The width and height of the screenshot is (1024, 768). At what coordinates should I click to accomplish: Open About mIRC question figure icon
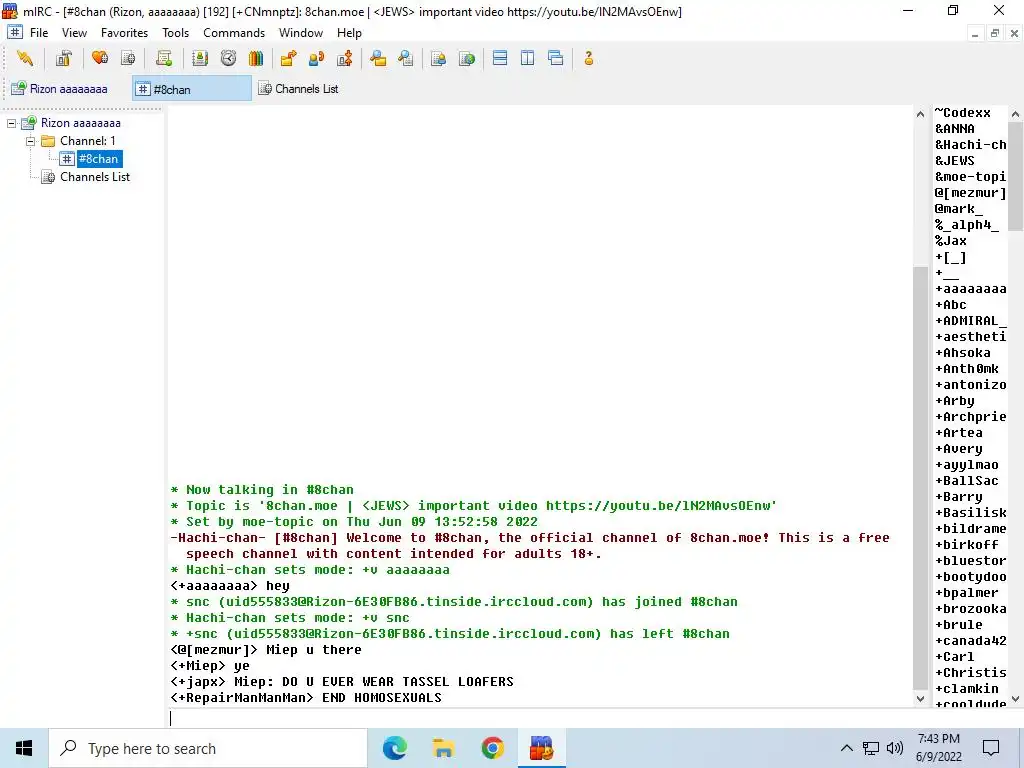[588, 59]
